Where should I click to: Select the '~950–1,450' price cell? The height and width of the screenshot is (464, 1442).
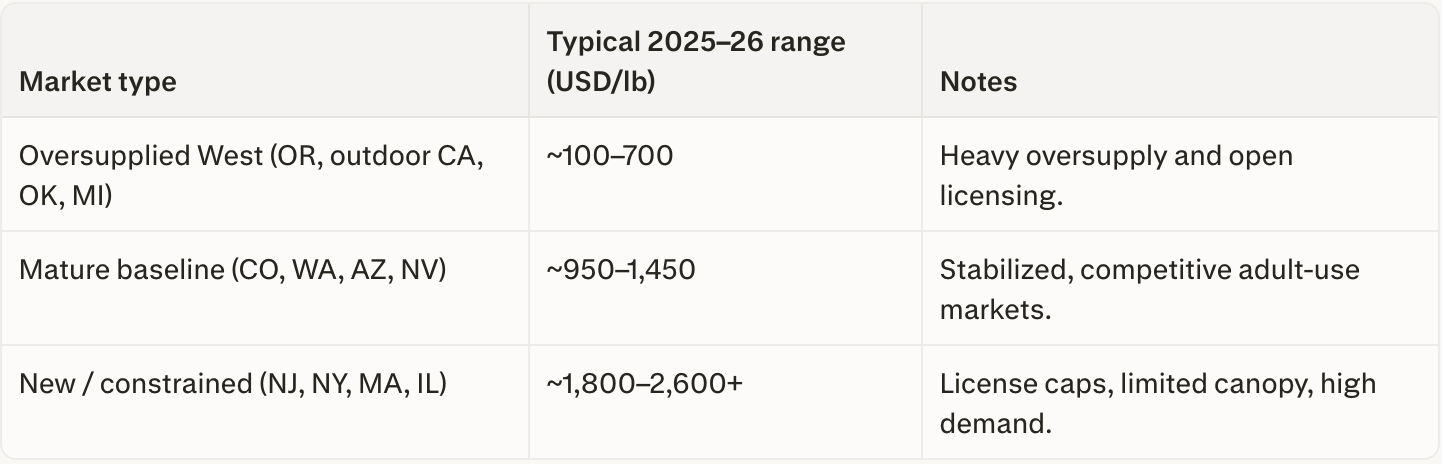(620, 270)
